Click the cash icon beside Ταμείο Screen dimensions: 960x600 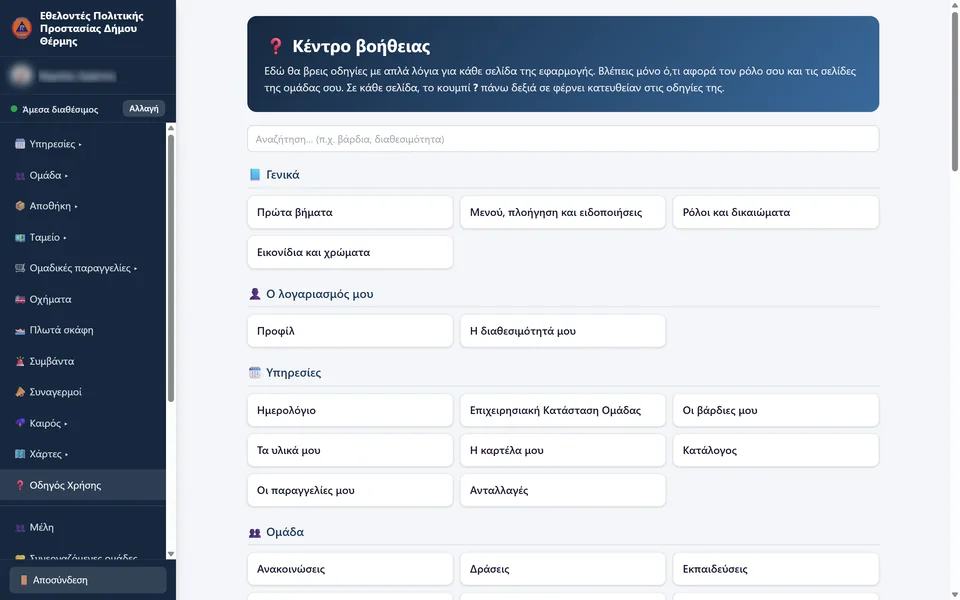pyautogui.click(x=20, y=237)
